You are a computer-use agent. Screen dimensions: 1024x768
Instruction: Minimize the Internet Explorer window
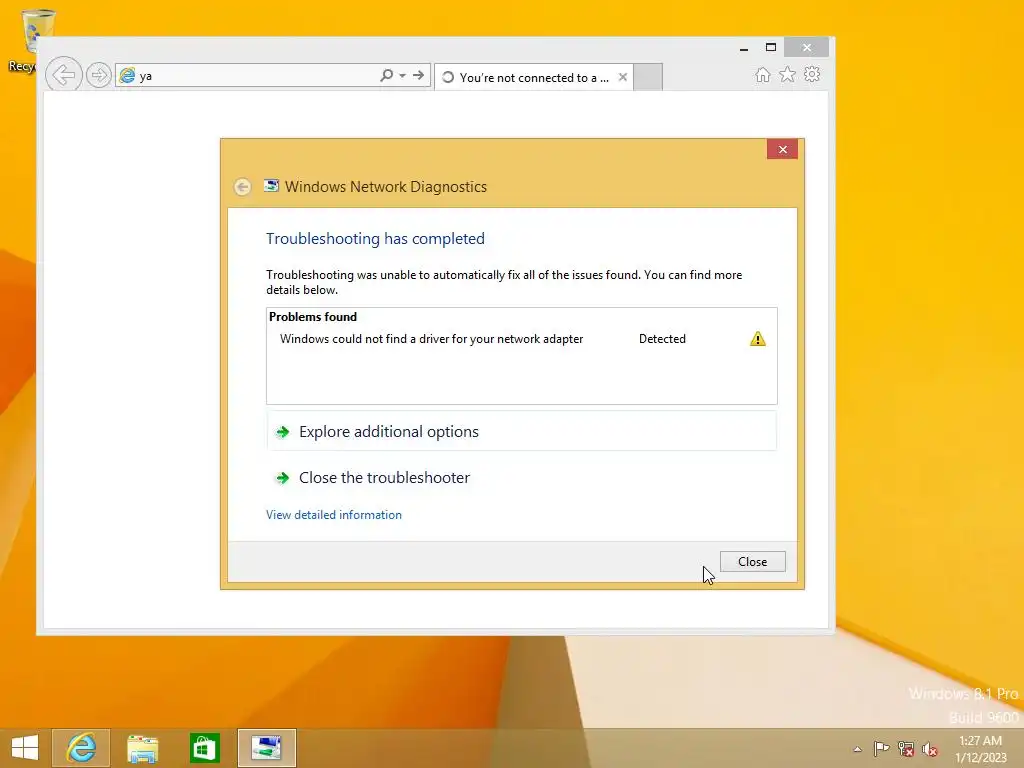click(x=744, y=48)
